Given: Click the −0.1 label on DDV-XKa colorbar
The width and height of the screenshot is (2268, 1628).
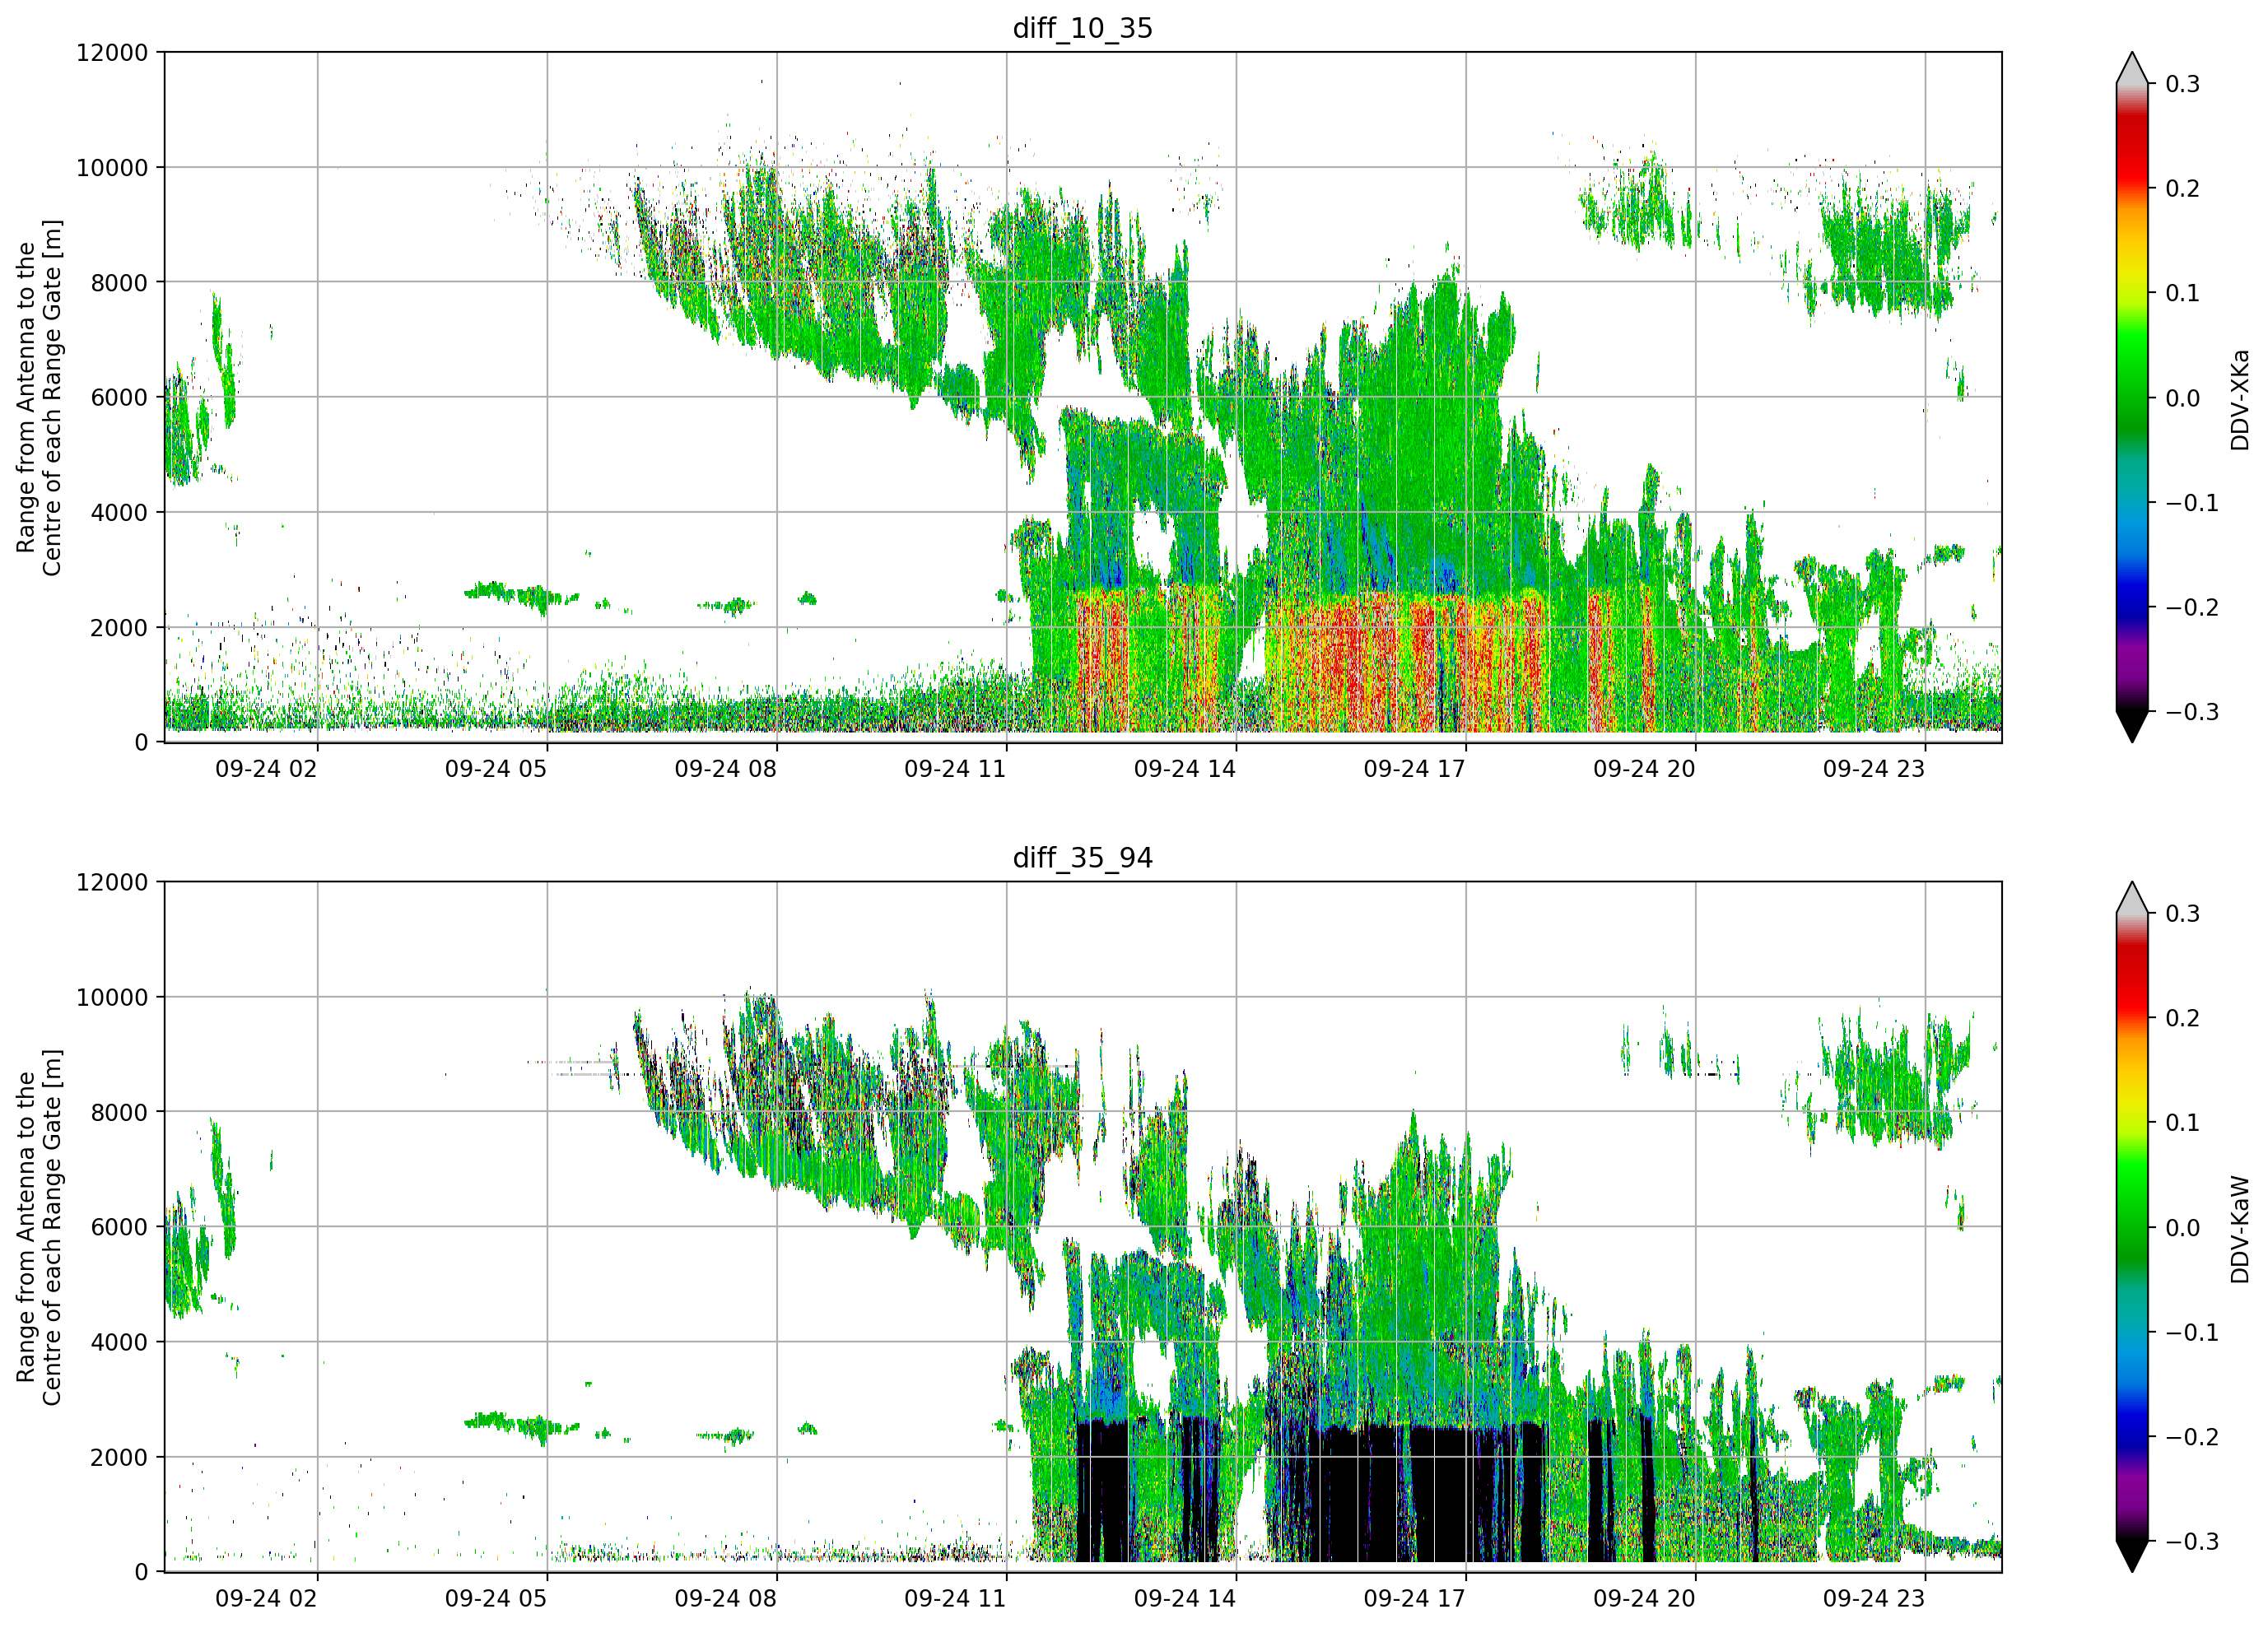Looking at the screenshot, I should point(2192,503).
